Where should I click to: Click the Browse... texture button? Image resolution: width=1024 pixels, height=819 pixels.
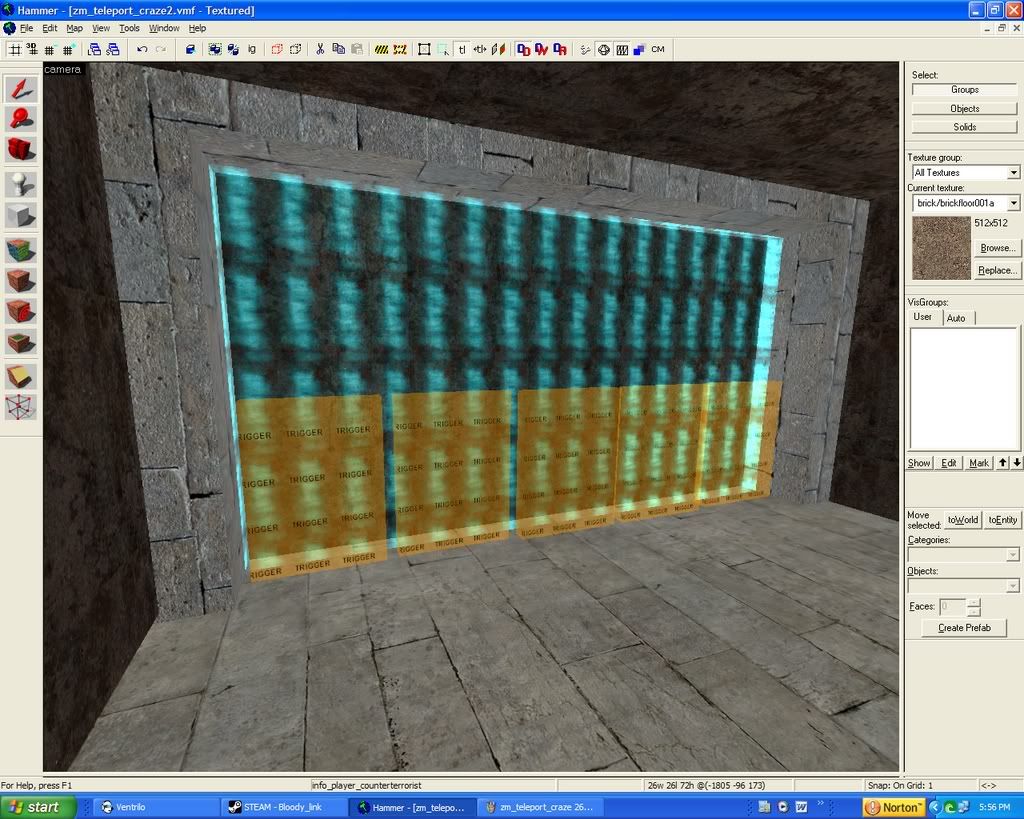pyautogui.click(x=997, y=248)
